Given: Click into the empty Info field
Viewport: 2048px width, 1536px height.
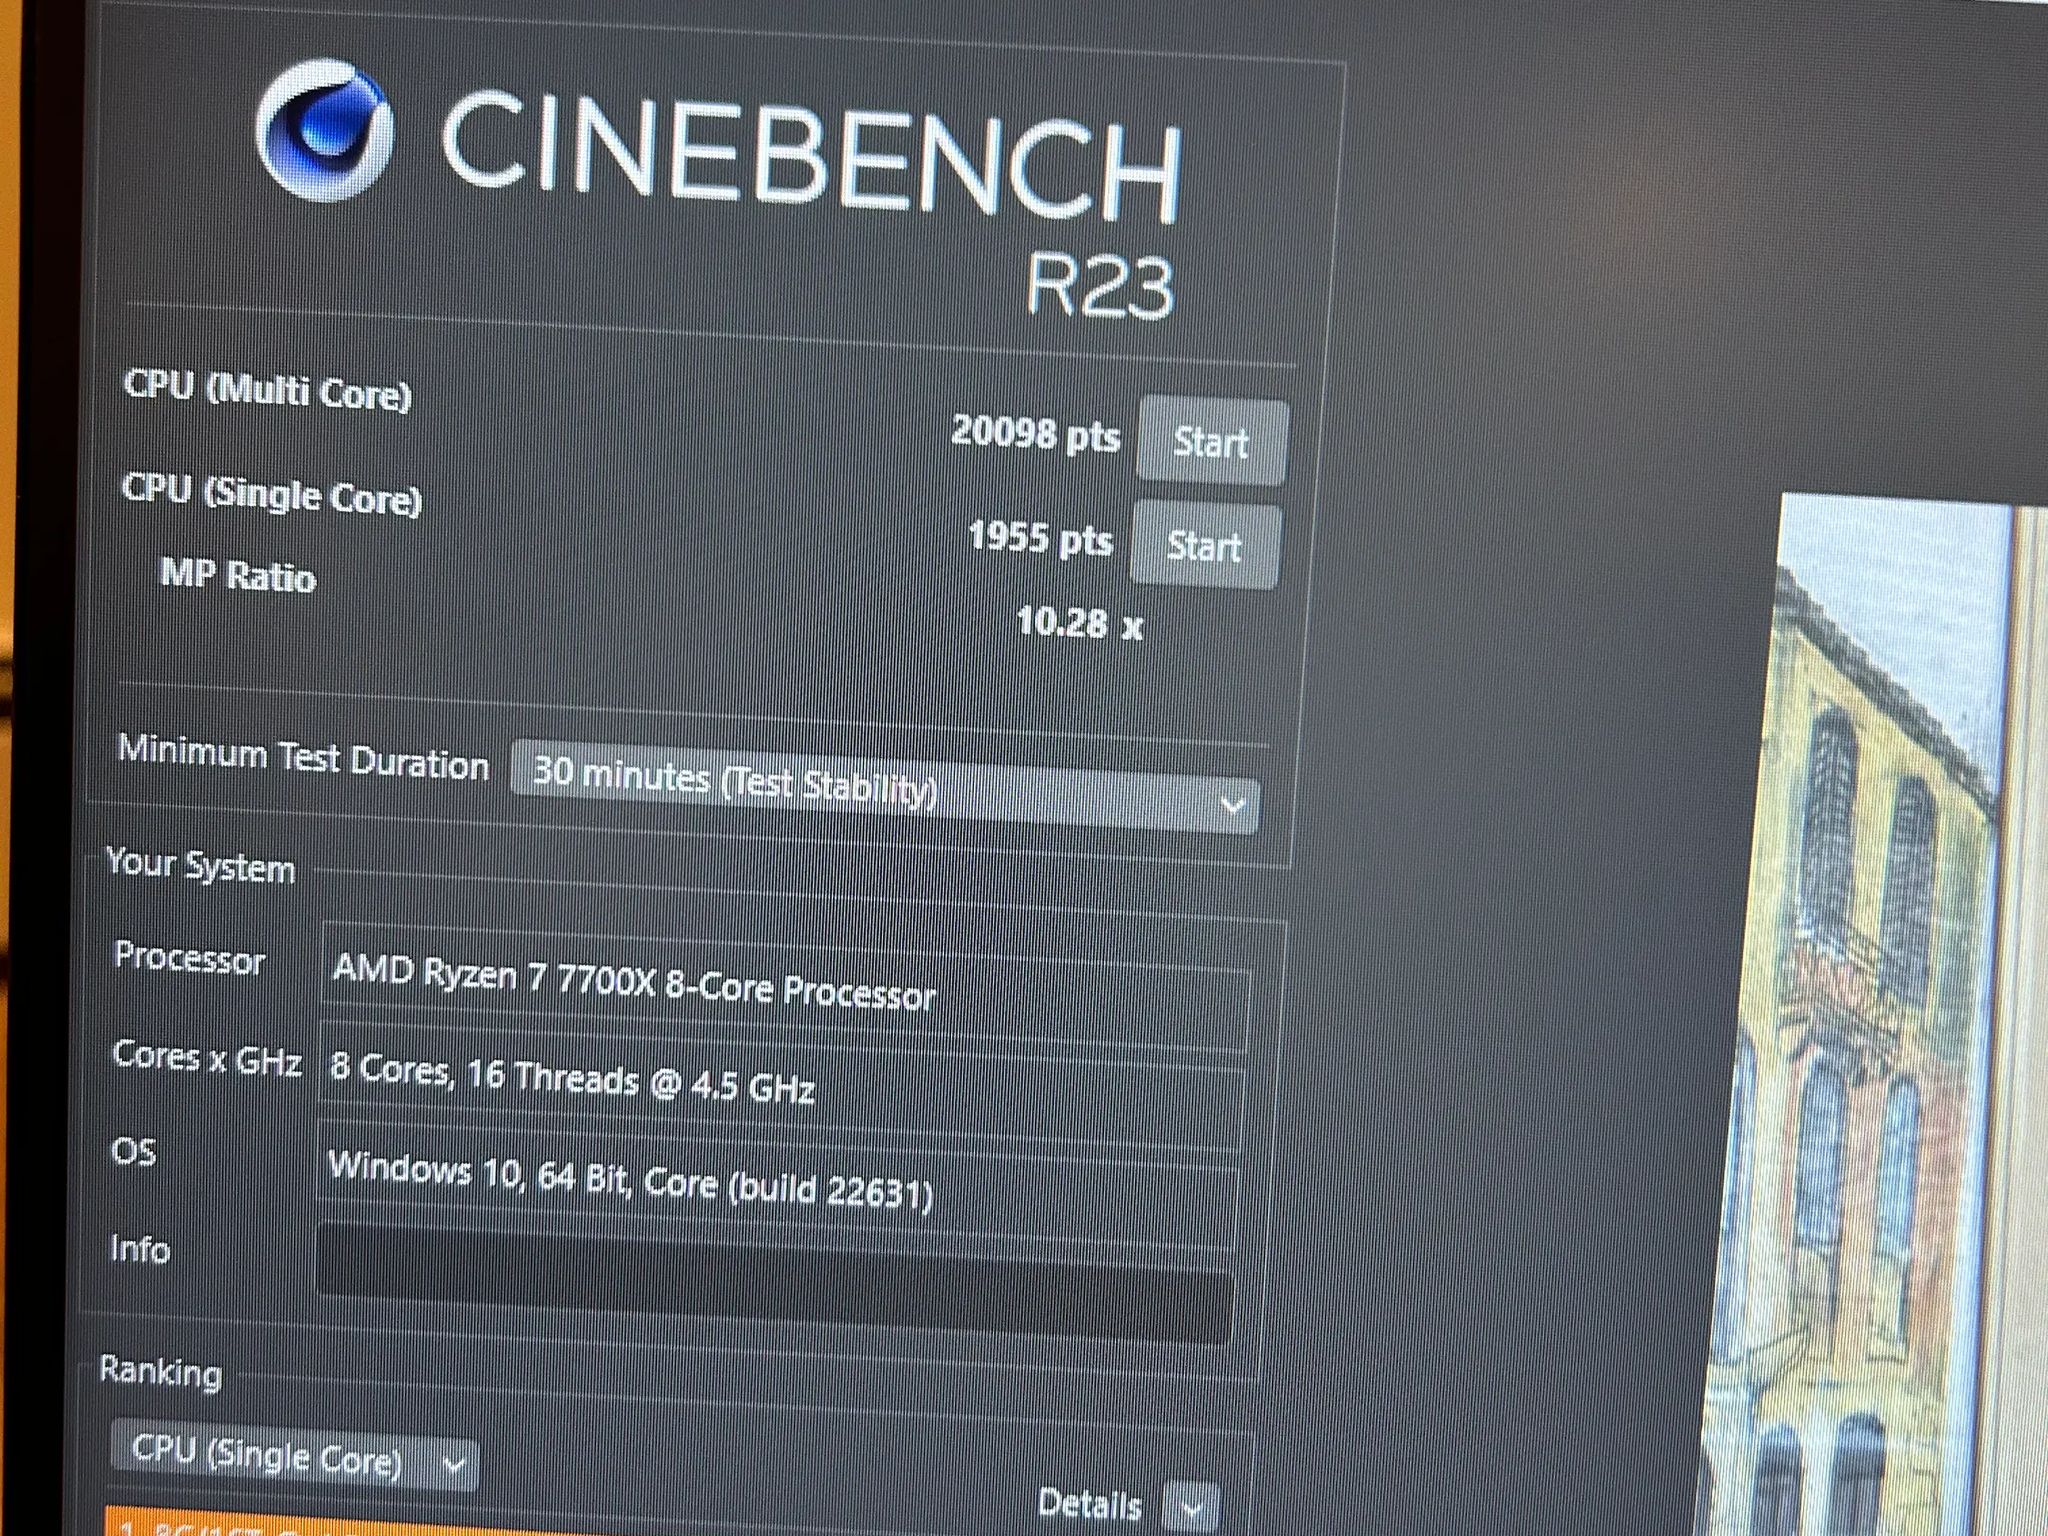Looking at the screenshot, I should [x=775, y=1283].
